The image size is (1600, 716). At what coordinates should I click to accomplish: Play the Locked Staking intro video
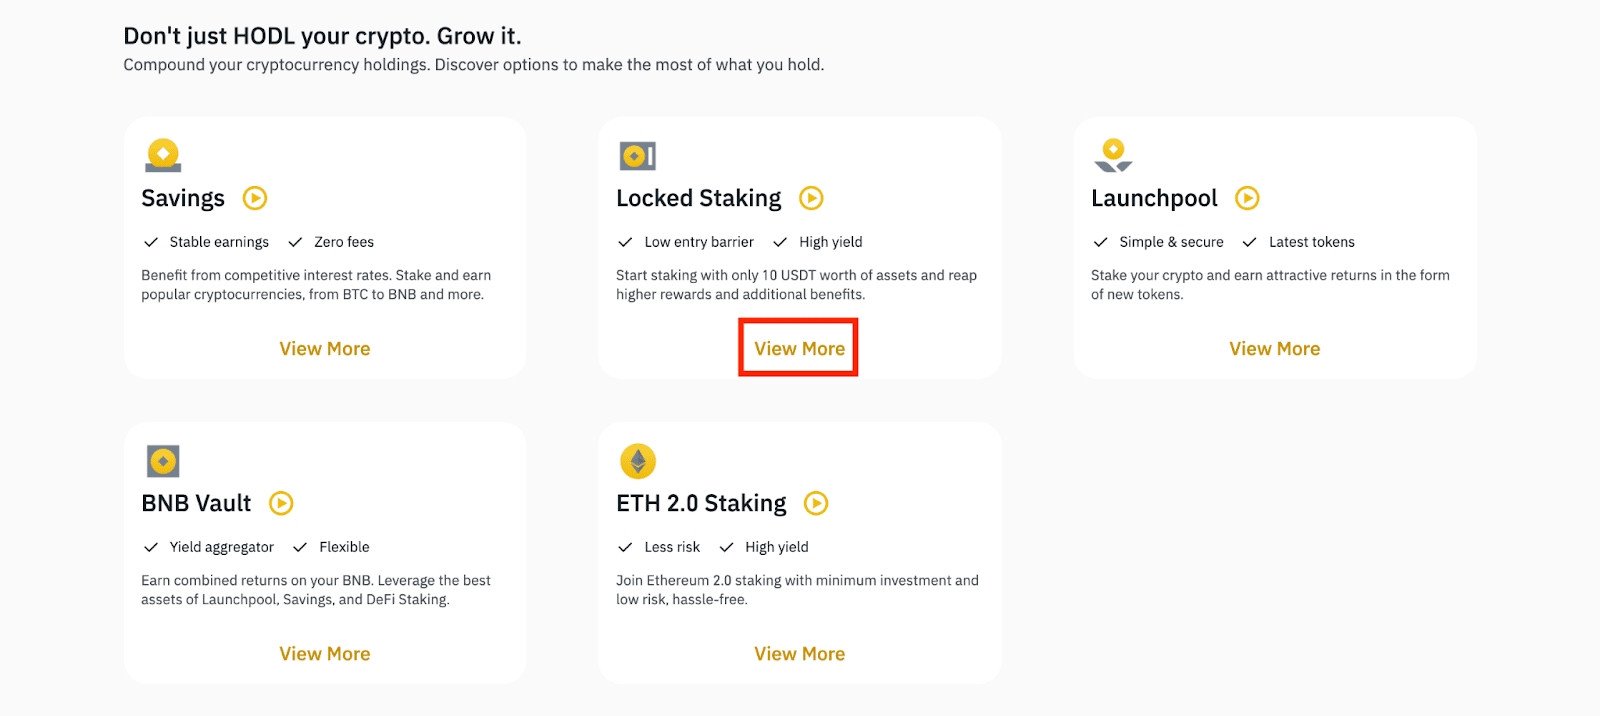[811, 198]
